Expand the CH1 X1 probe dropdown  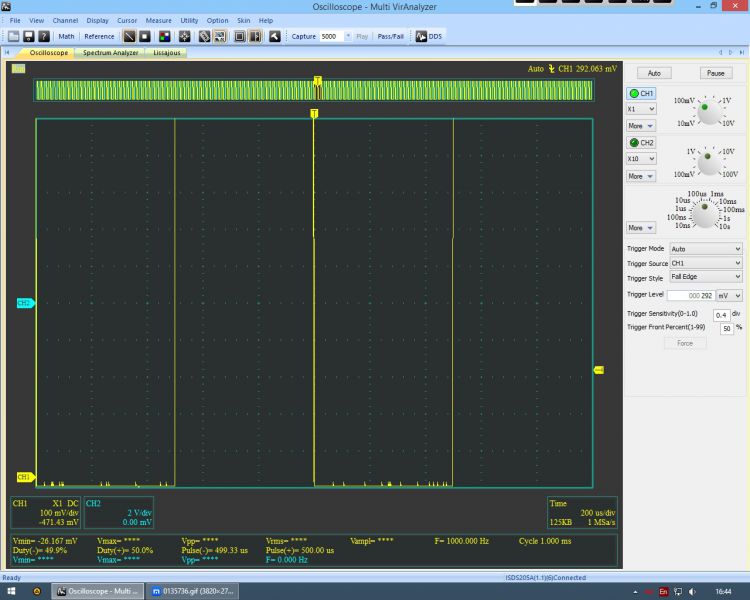pos(640,108)
